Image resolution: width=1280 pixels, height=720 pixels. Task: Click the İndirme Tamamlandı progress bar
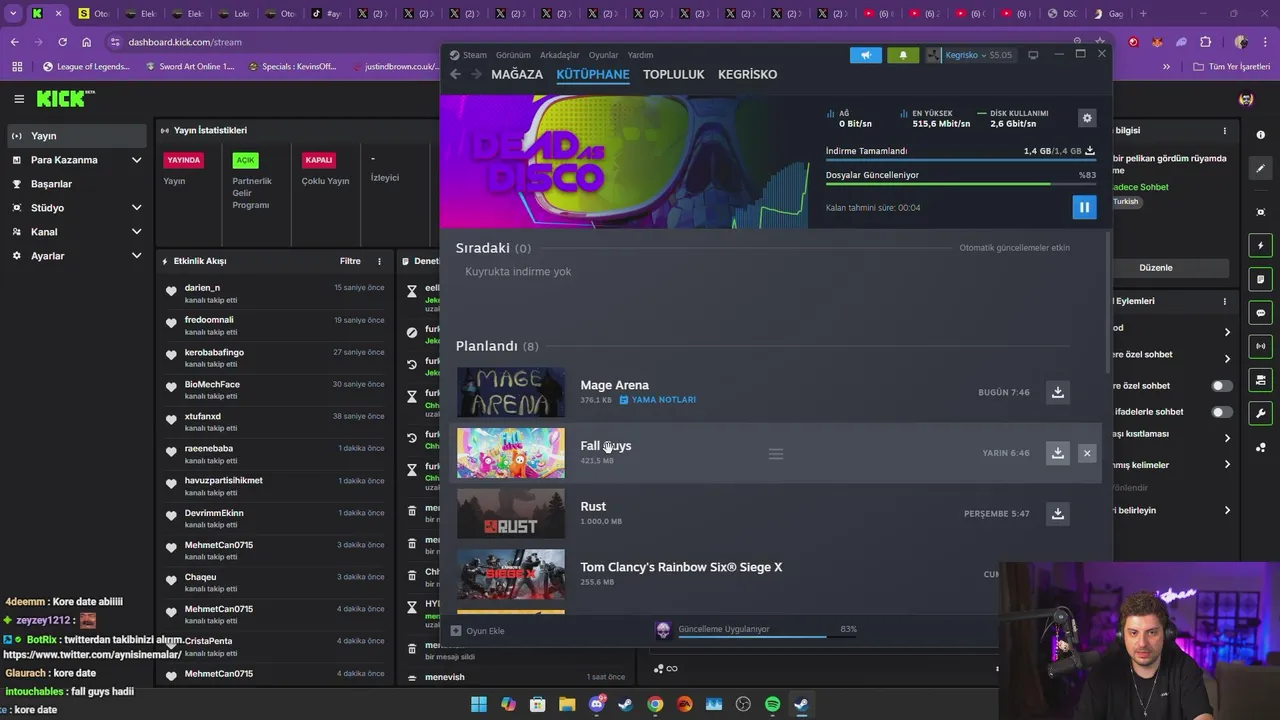[961, 160]
